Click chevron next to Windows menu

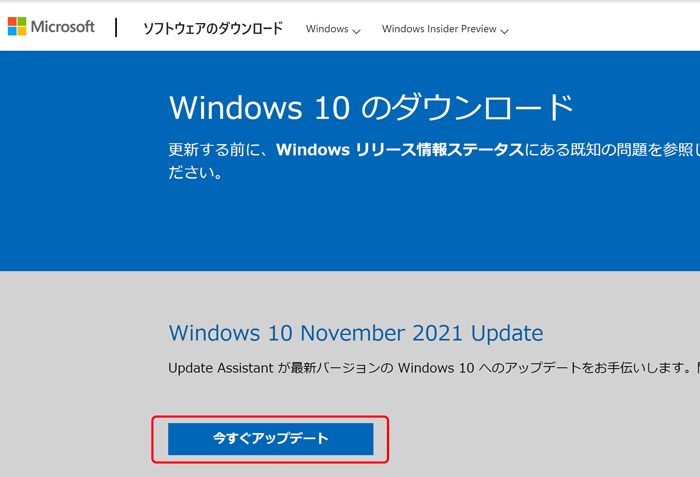point(356,31)
